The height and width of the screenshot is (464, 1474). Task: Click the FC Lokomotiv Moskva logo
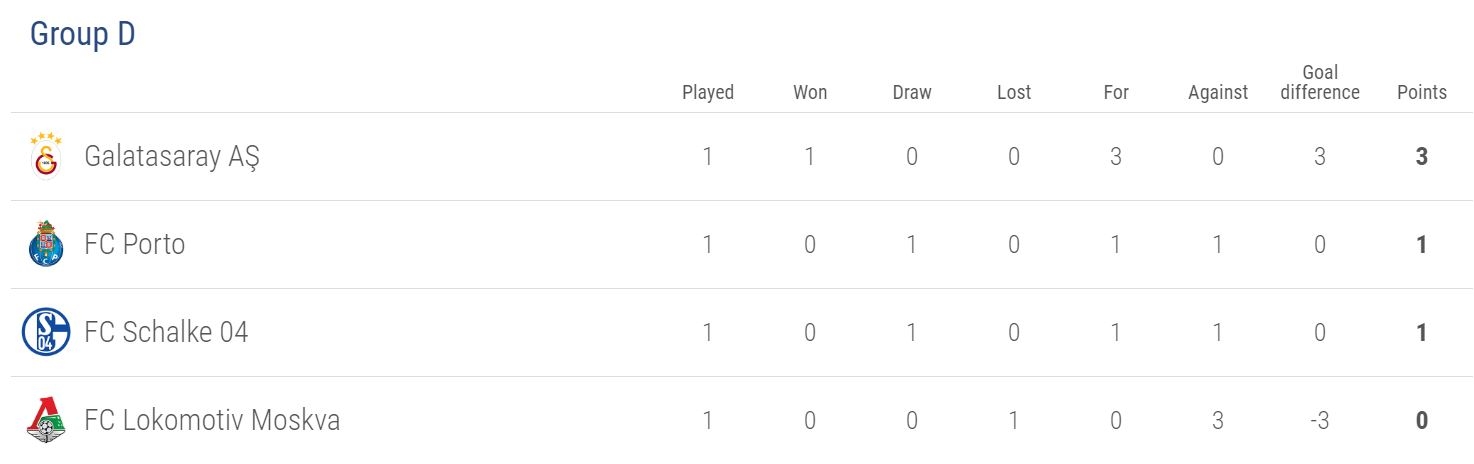point(46,420)
